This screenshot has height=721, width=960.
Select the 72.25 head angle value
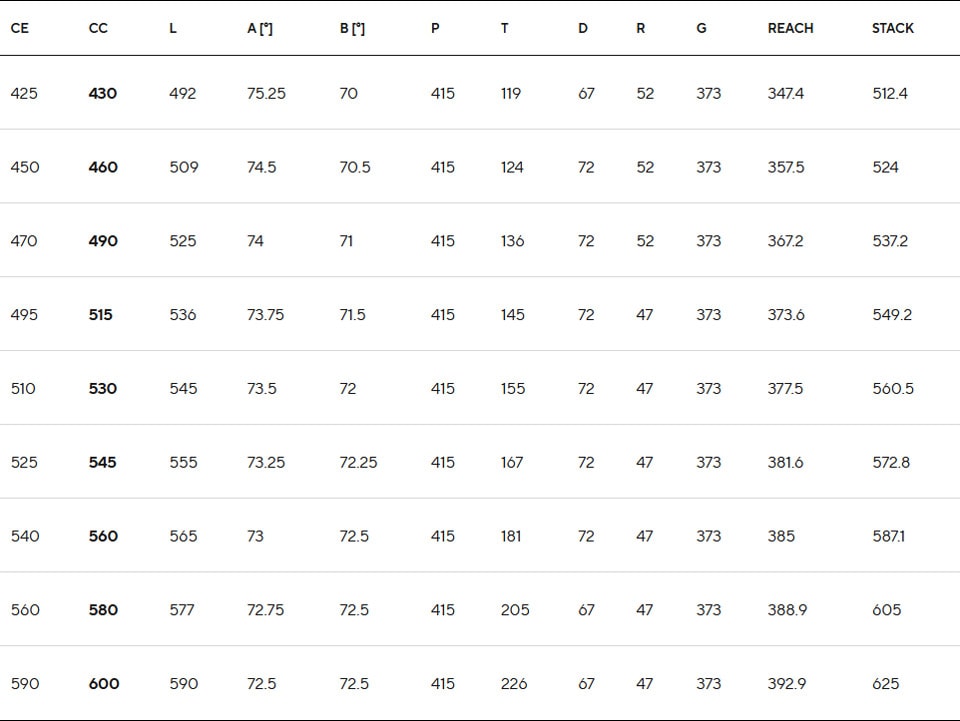358,462
